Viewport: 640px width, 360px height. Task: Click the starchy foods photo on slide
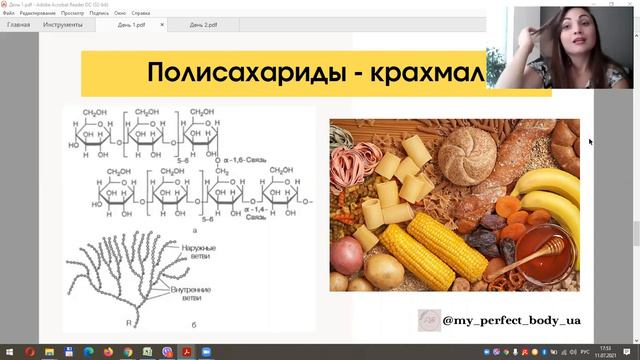455,205
